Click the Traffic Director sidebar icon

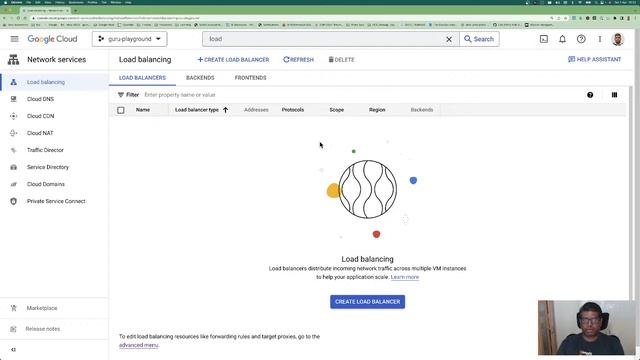[x=13, y=150]
